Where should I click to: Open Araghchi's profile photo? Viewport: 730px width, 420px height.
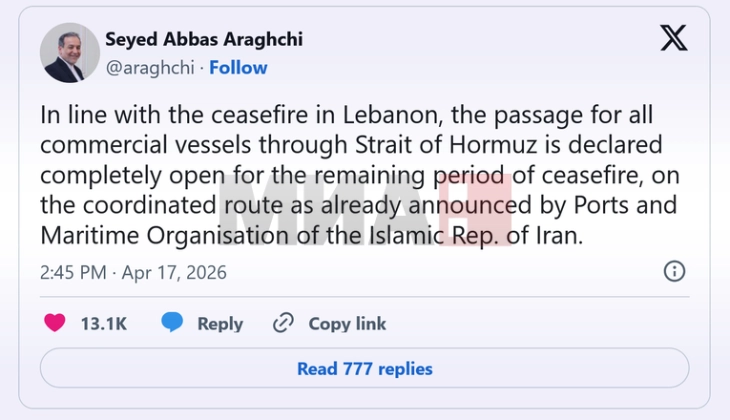point(69,53)
